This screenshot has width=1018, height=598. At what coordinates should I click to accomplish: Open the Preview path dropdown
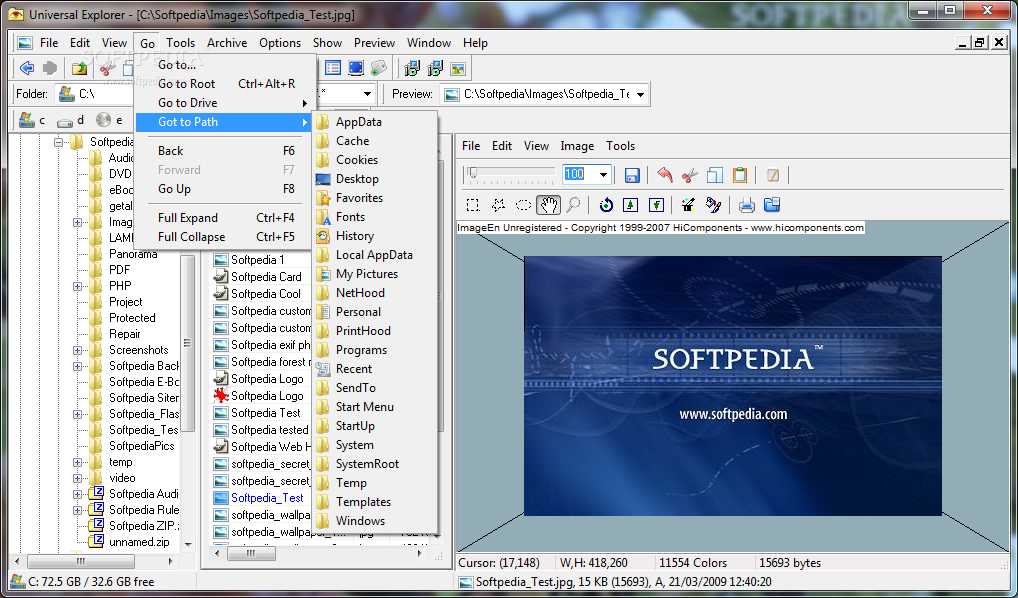coord(639,95)
